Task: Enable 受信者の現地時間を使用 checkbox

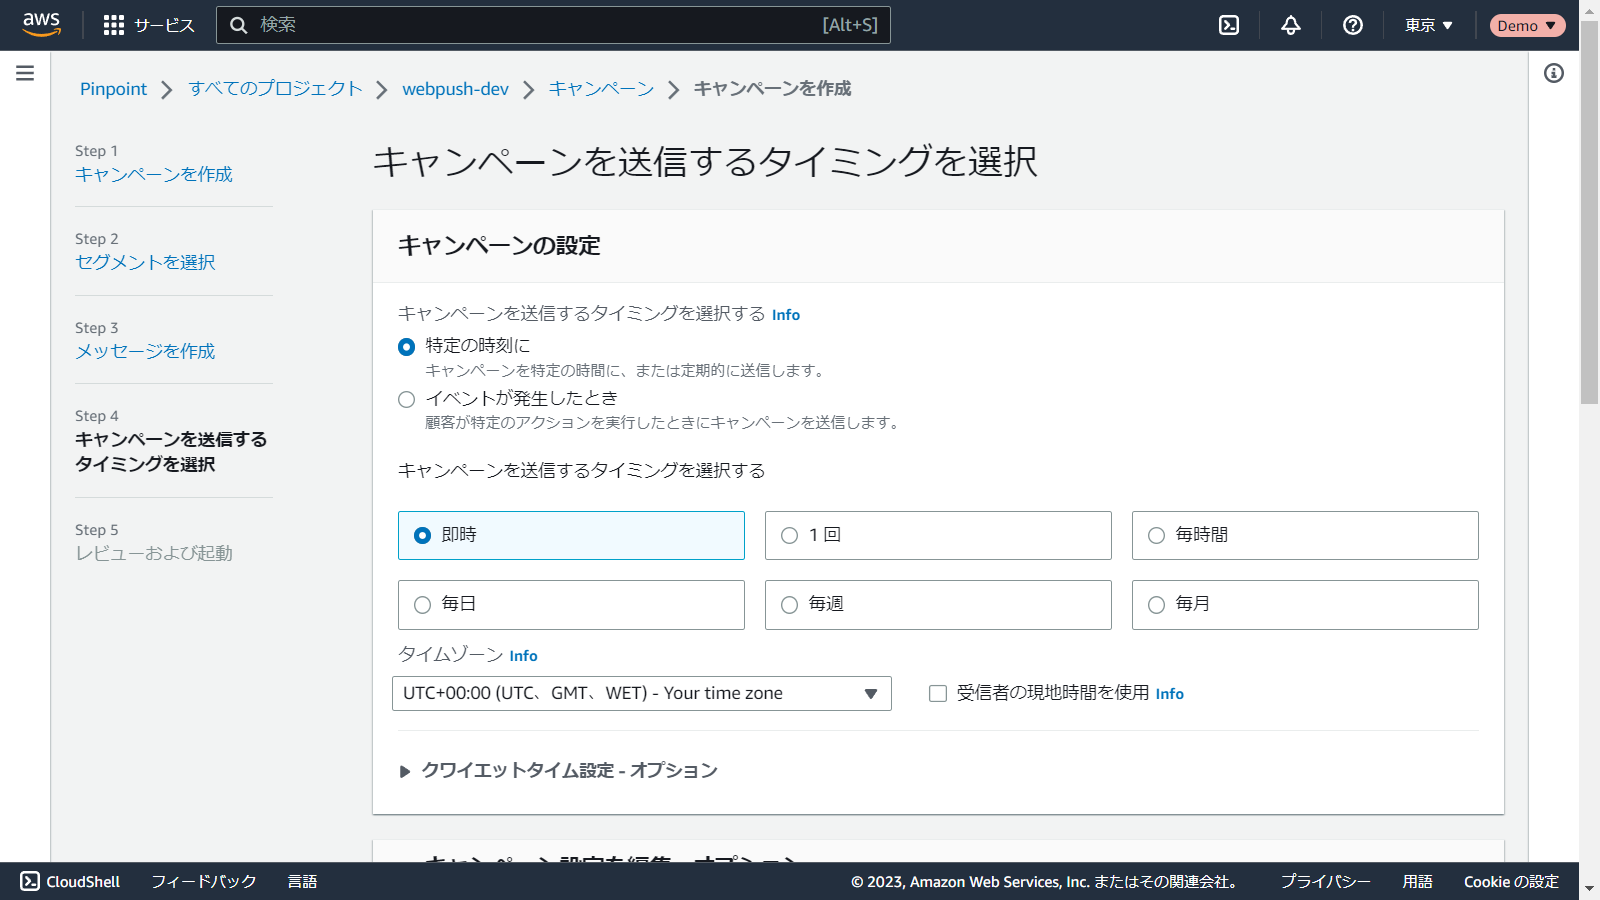Action: (x=938, y=693)
